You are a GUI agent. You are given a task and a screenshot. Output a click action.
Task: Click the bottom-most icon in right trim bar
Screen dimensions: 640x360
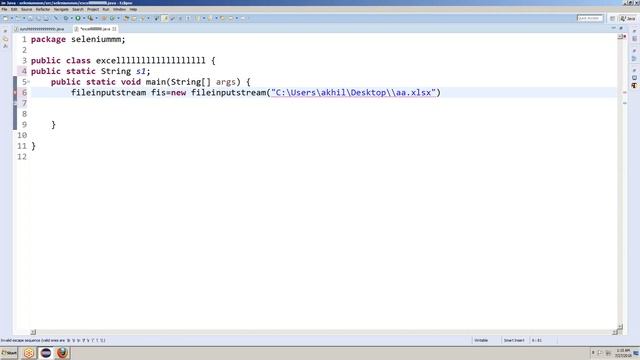pos(634,85)
